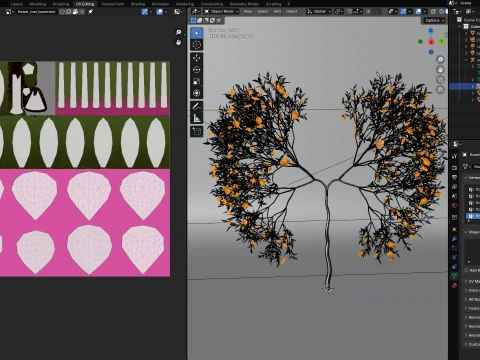Open the Add menu in the 3D viewport
Image resolution: width=480 pixels, height=360 pixels.
[x=277, y=12]
